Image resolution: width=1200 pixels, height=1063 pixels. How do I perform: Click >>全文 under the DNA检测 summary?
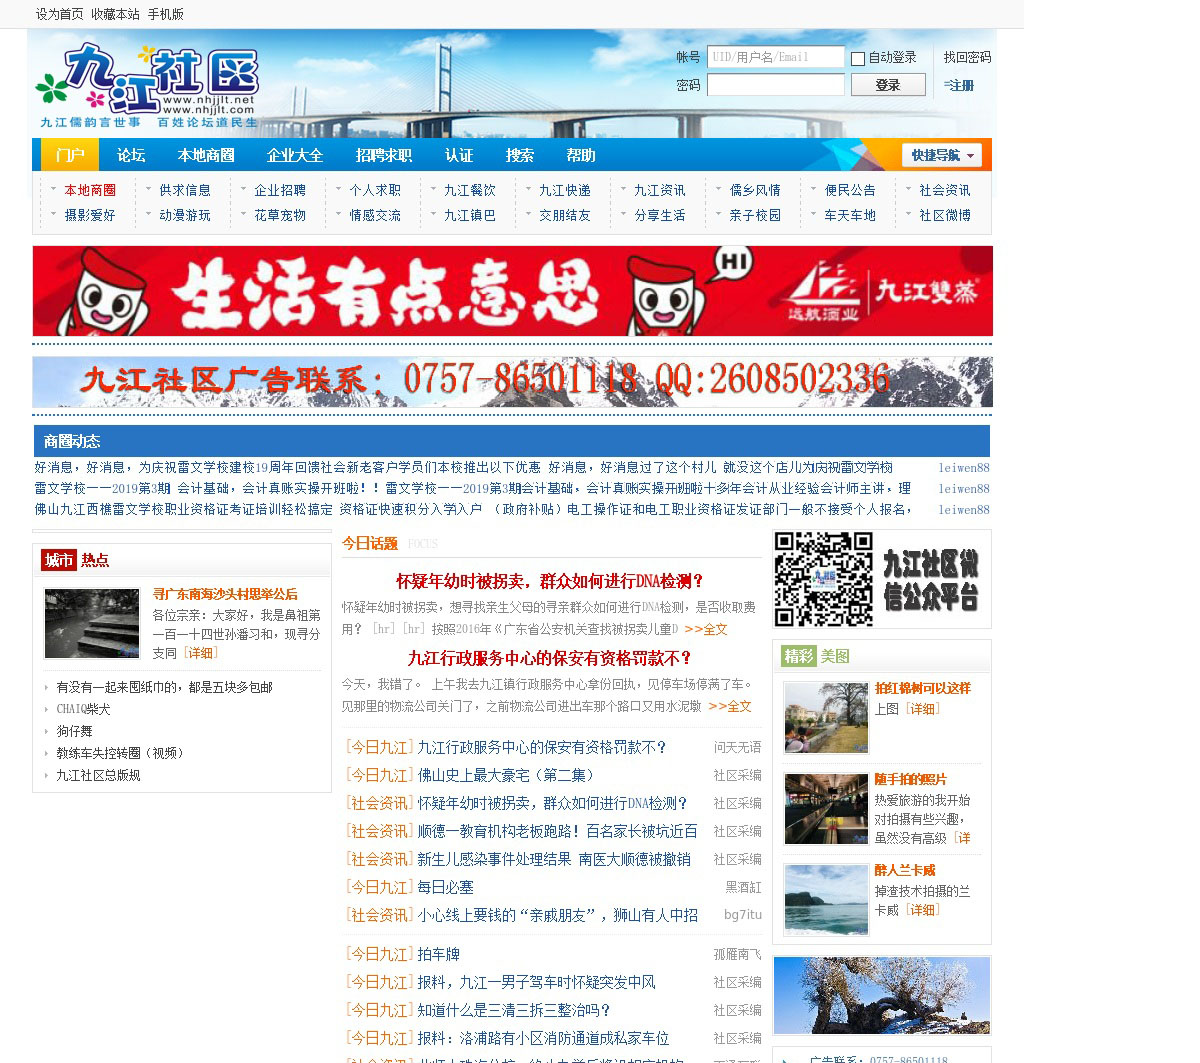click(x=706, y=629)
